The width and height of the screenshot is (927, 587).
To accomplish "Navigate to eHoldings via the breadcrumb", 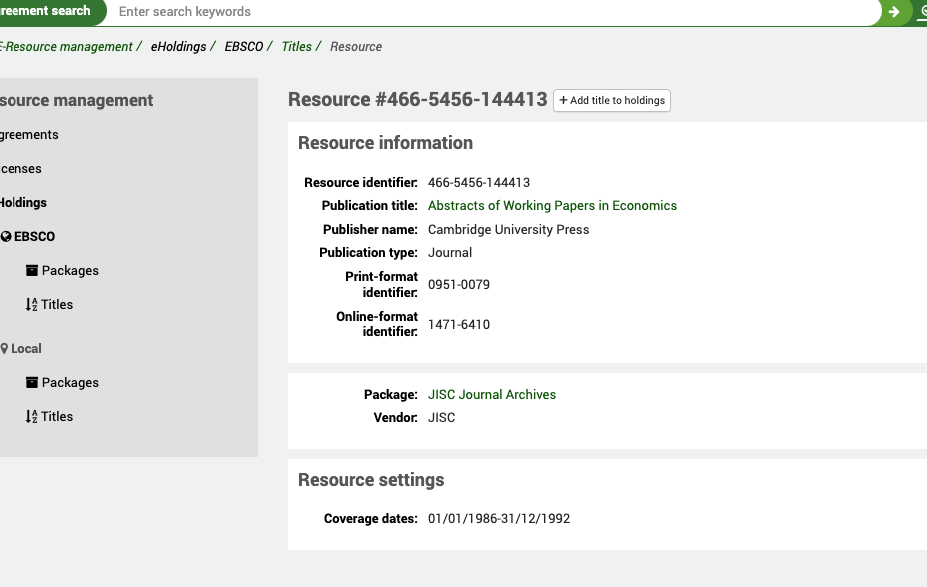I will coord(180,46).
